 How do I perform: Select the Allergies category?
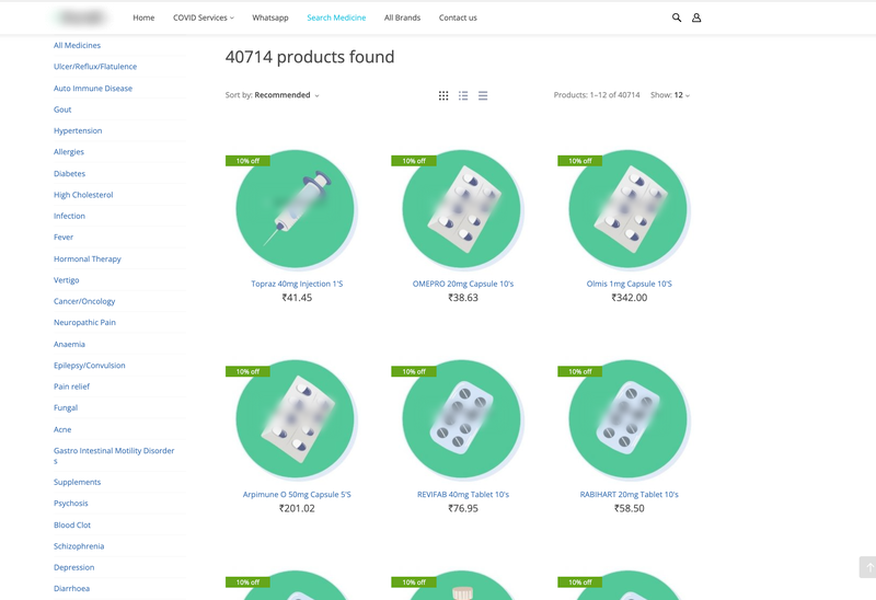tap(69, 152)
